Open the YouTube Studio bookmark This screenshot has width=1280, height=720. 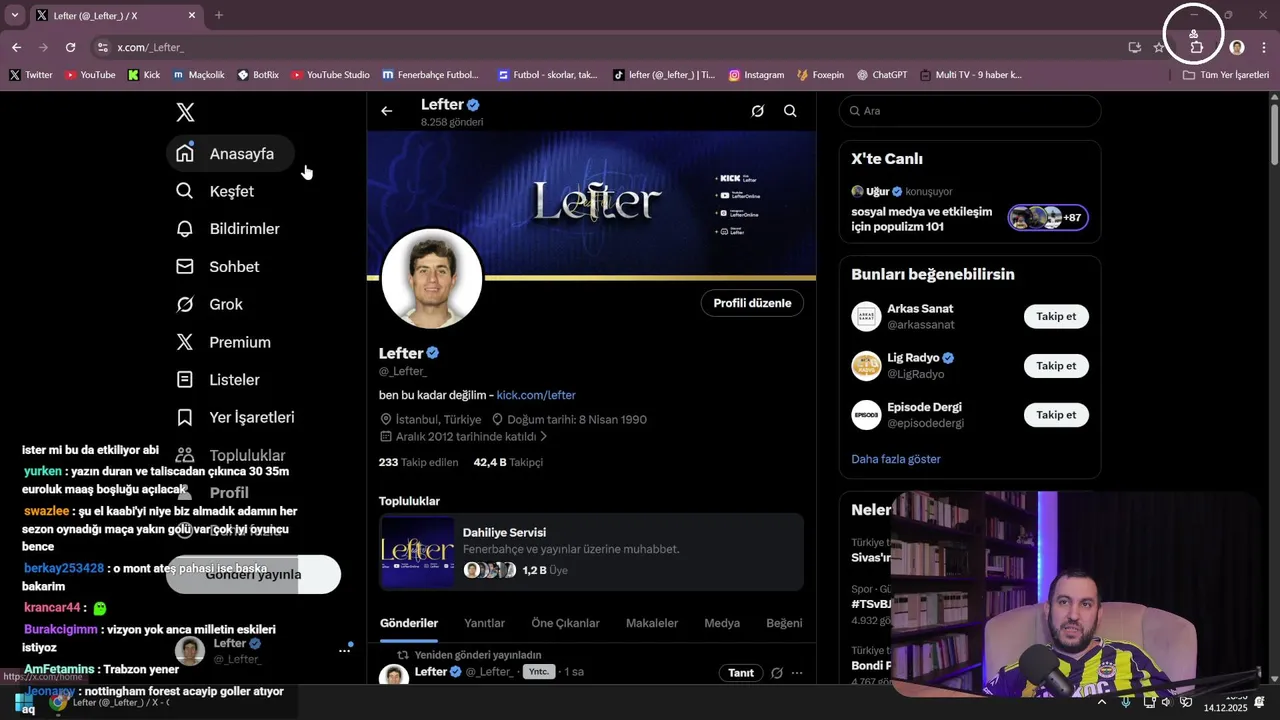point(330,75)
